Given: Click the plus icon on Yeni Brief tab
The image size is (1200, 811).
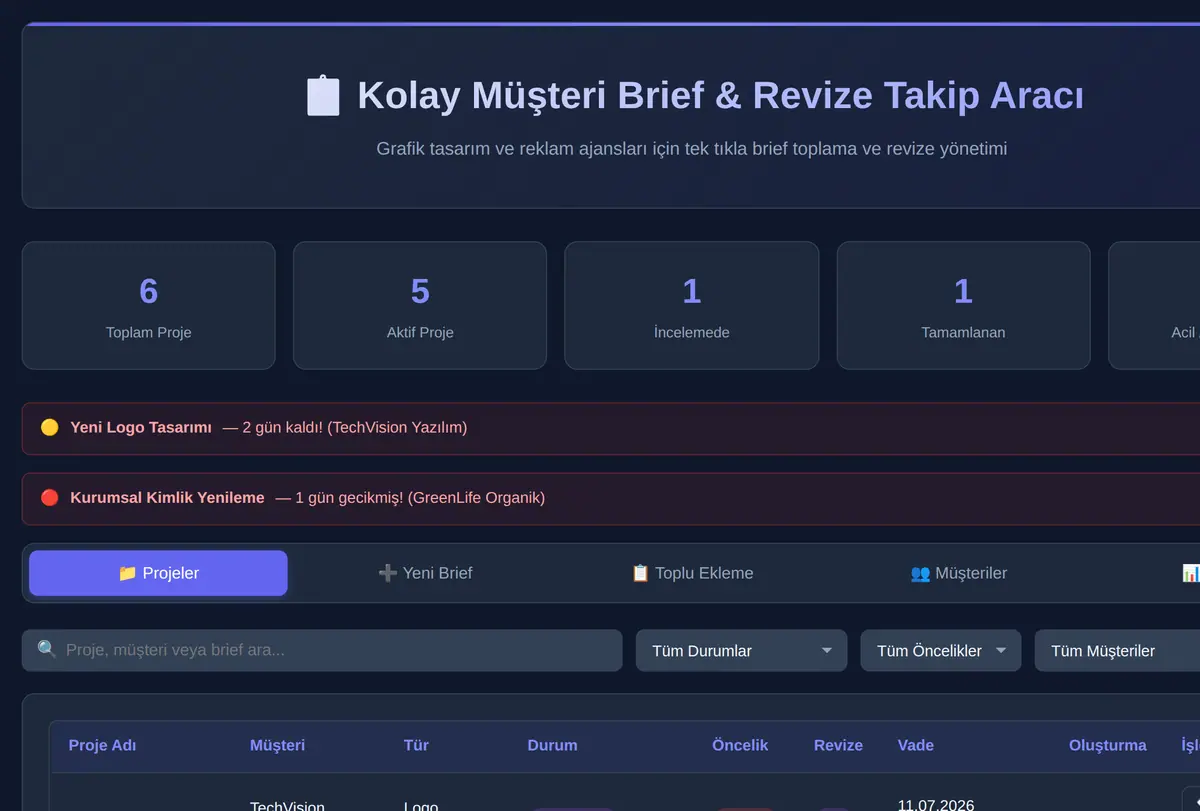Looking at the screenshot, I should point(388,573).
